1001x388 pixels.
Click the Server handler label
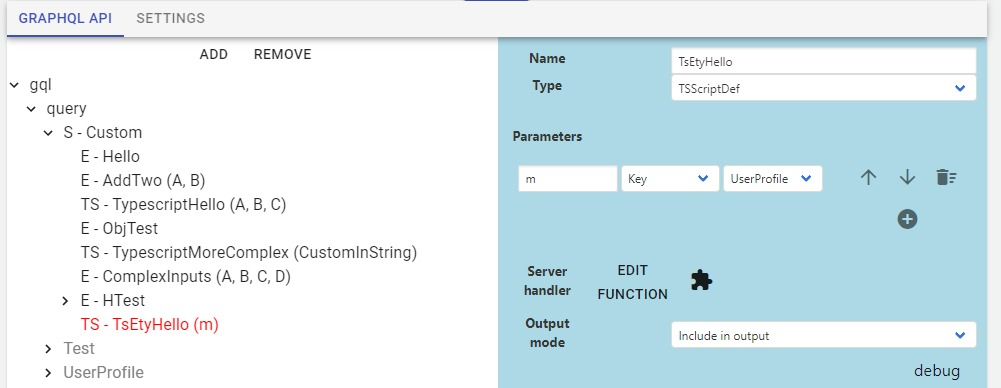(547, 281)
